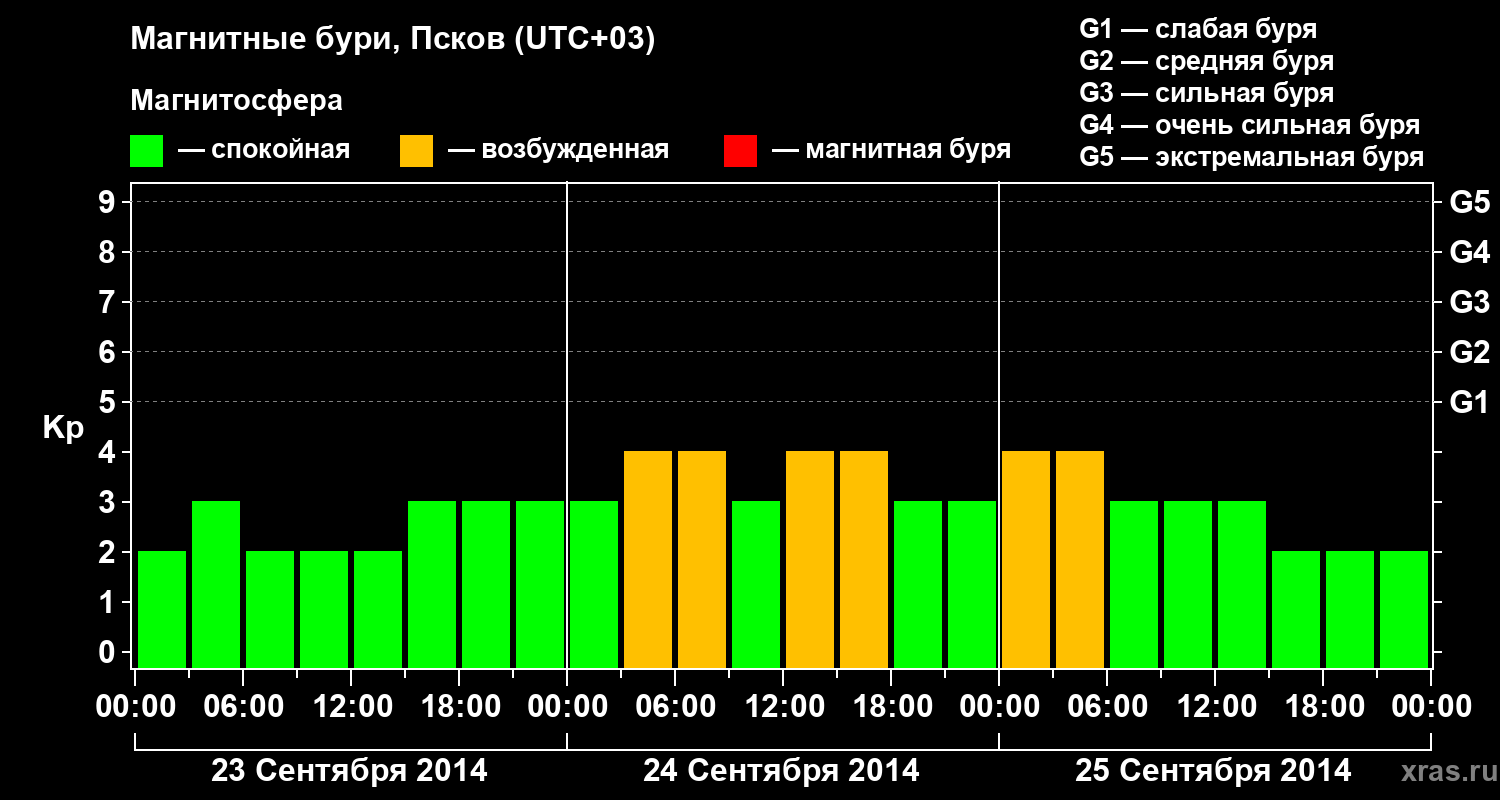Click the 25 Сентября 00:00–03:00 orange bar

click(1026, 559)
